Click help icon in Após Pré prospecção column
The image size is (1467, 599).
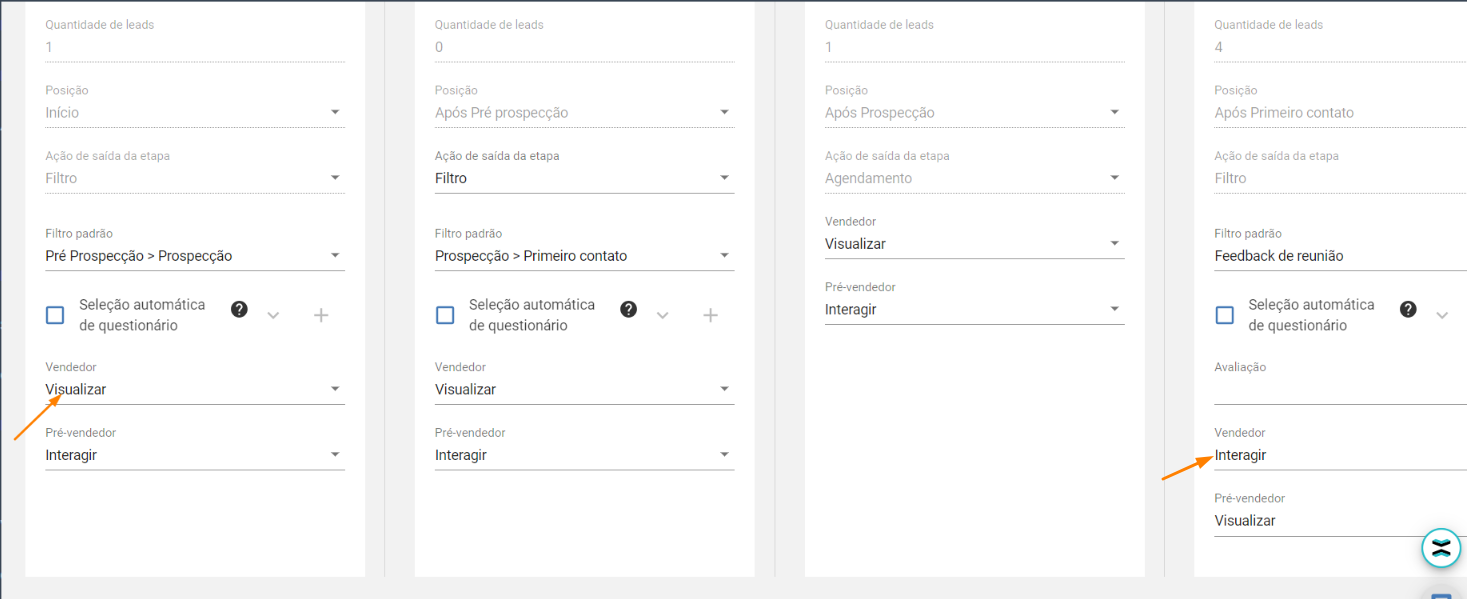tap(628, 309)
